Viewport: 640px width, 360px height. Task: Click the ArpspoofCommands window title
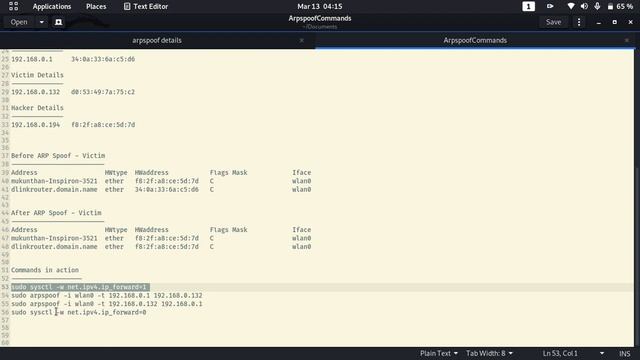pos(320,18)
